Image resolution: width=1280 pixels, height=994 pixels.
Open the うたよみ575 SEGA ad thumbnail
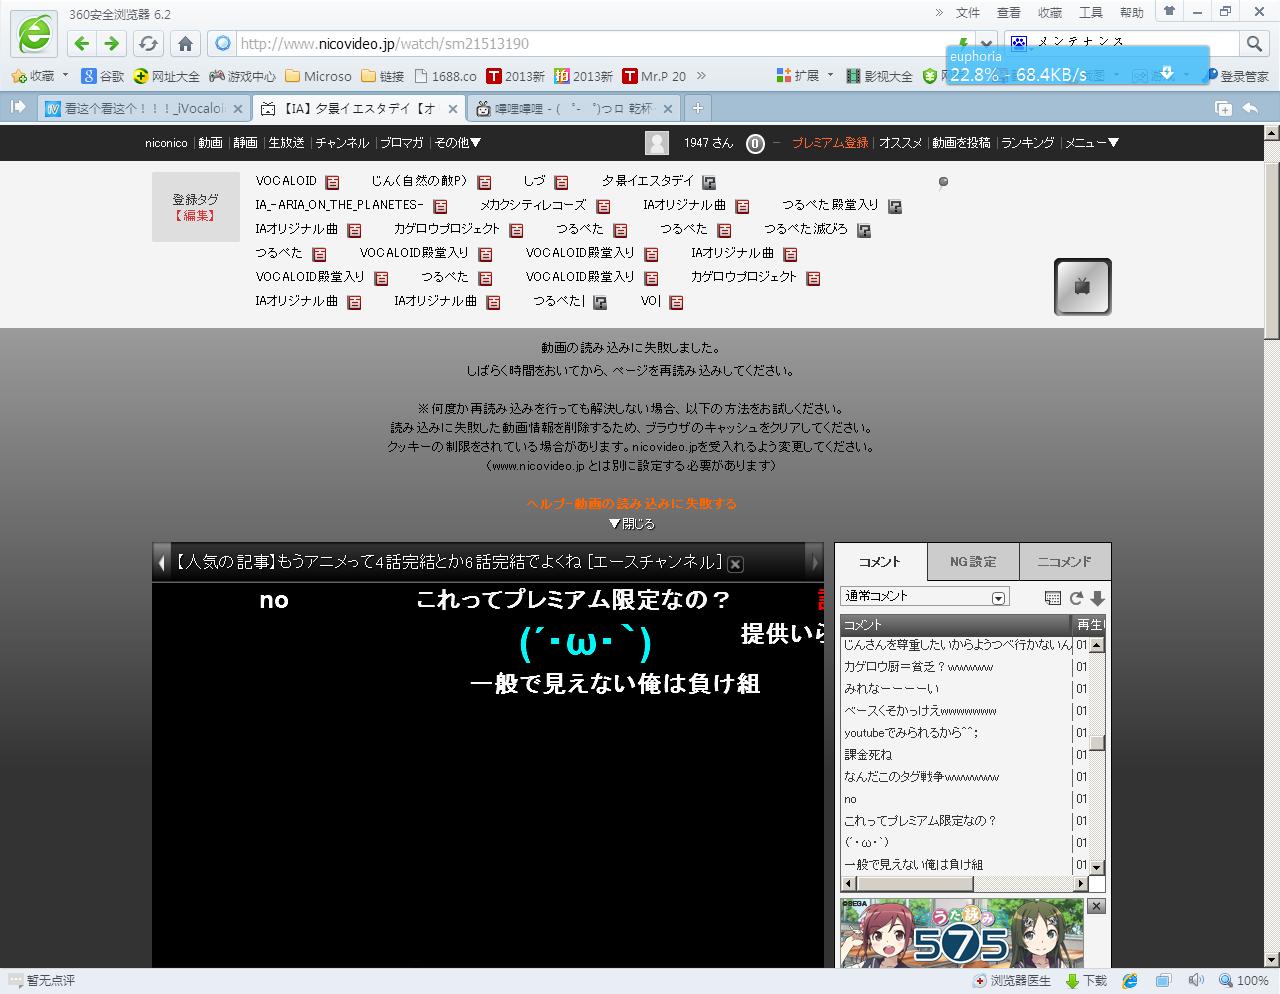coord(962,933)
